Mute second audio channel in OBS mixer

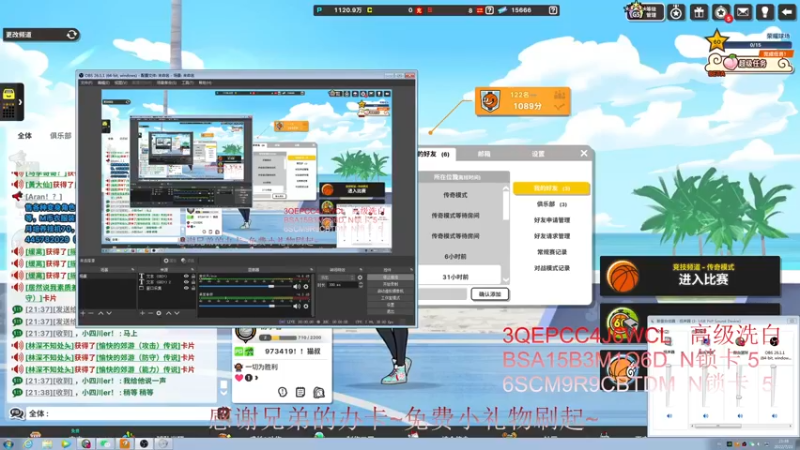tap(296, 306)
